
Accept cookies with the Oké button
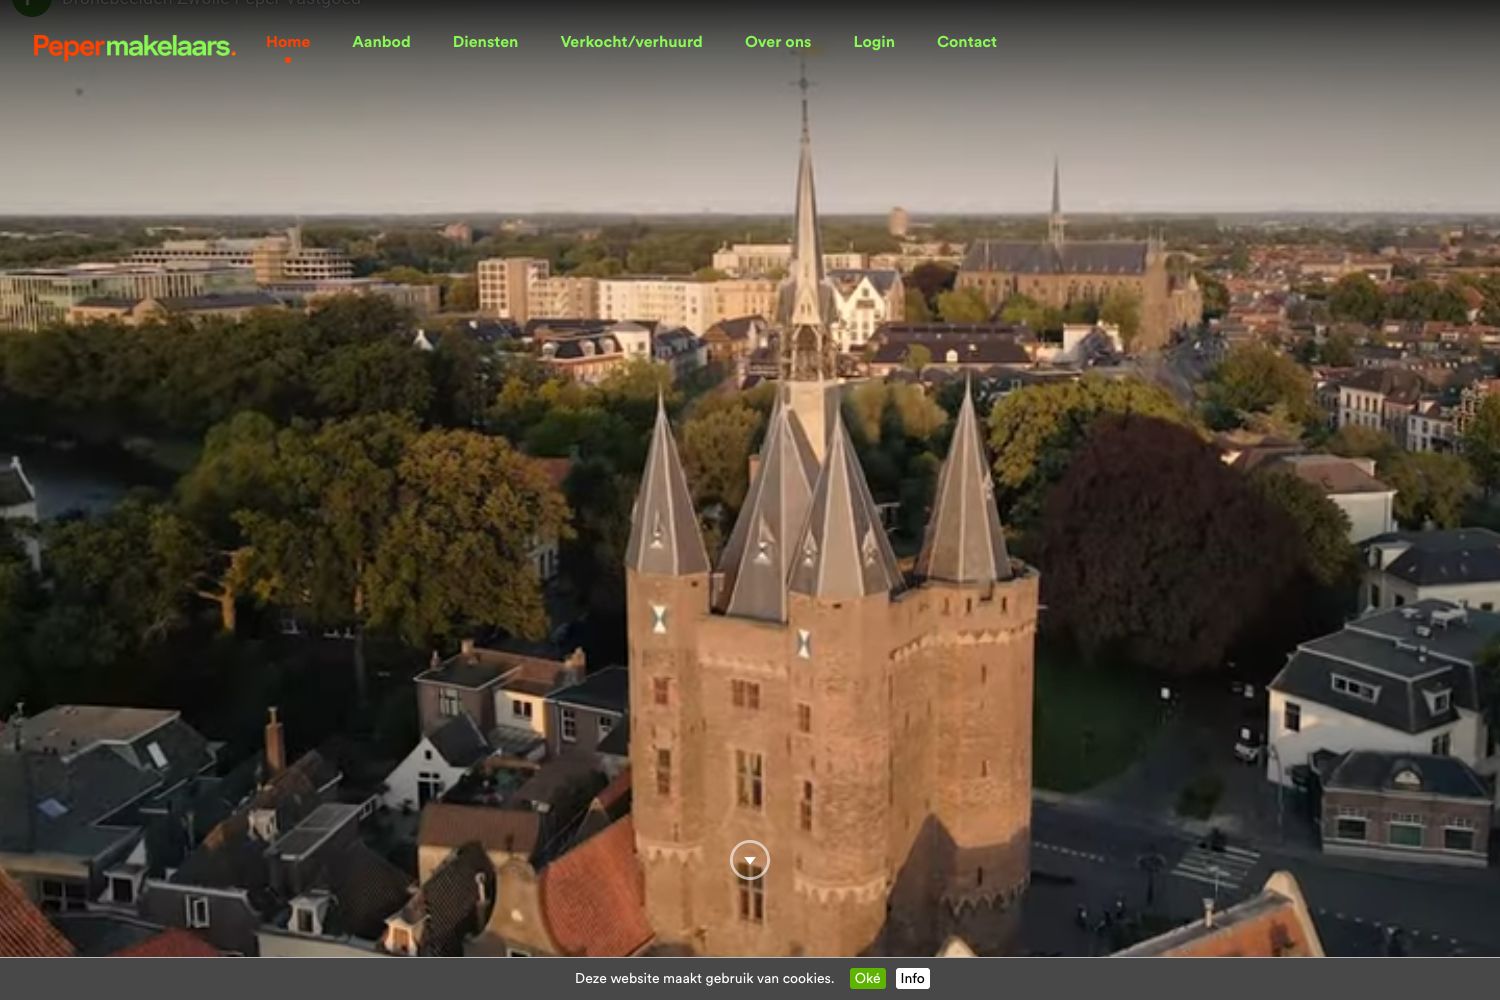coord(868,978)
